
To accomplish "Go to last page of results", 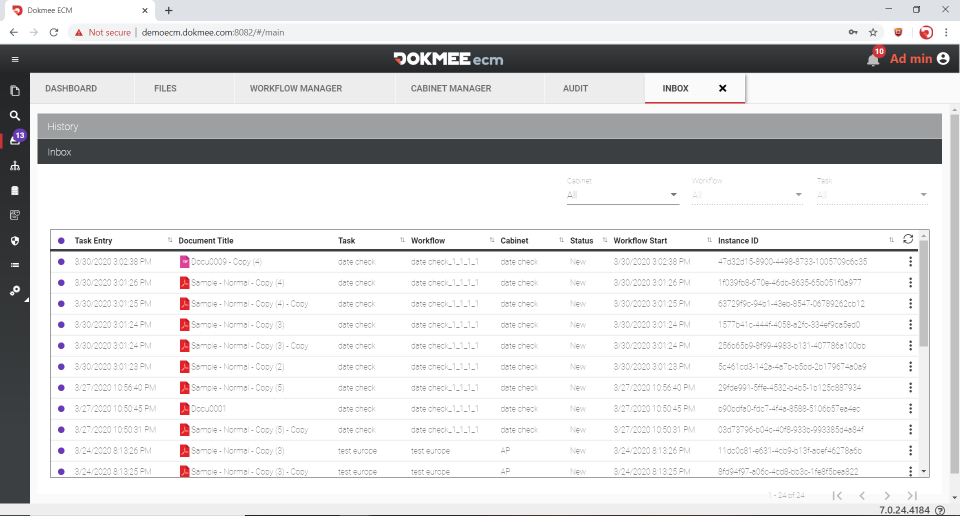I will pyautogui.click(x=912, y=496).
